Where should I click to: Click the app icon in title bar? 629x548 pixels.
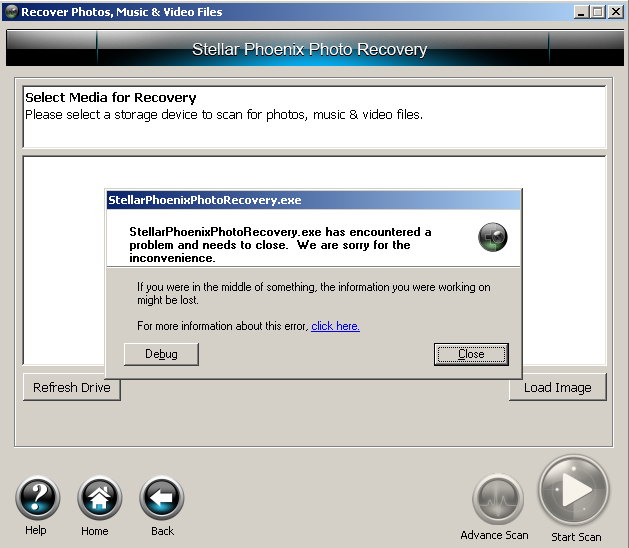click(11, 12)
